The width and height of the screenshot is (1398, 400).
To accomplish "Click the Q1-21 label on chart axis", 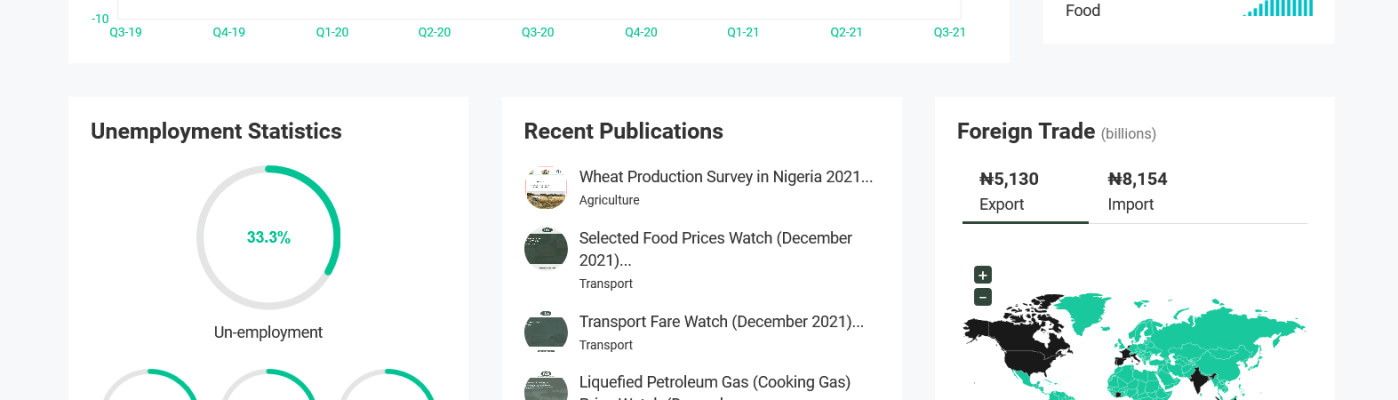I will pyautogui.click(x=743, y=32).
